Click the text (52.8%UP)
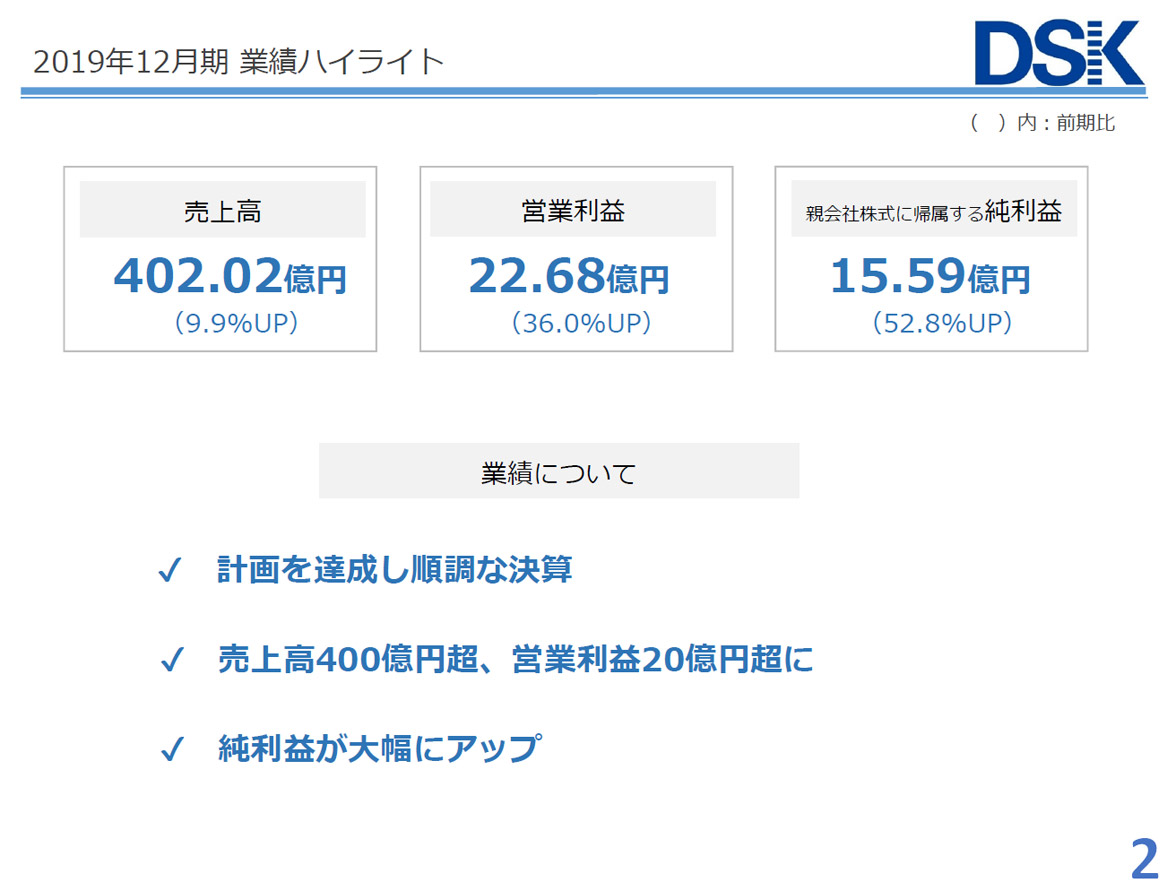The image size is (1176, 882). 943,323
